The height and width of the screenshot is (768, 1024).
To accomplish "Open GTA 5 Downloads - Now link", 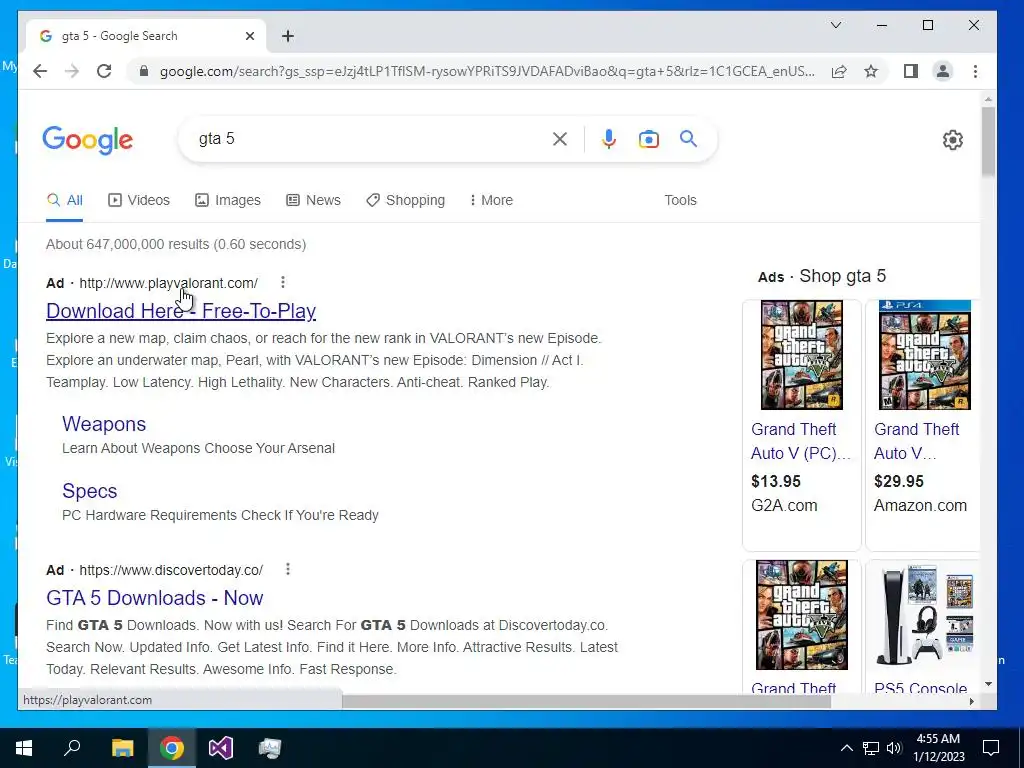I will 155,598.
